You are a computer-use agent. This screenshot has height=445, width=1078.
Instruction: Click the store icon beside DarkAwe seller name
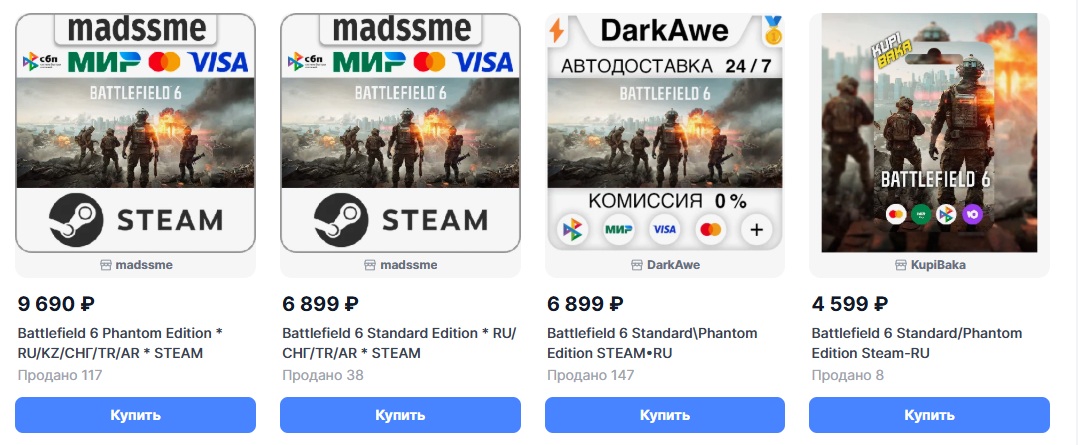637,265
